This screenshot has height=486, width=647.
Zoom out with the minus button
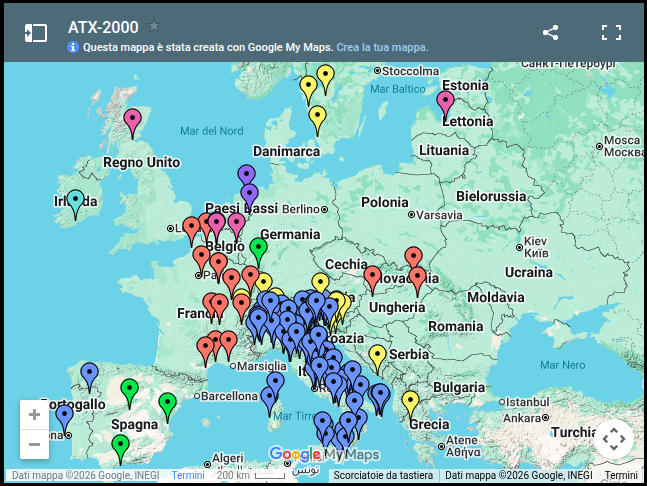pyautogui.click(x=34, y=444)
